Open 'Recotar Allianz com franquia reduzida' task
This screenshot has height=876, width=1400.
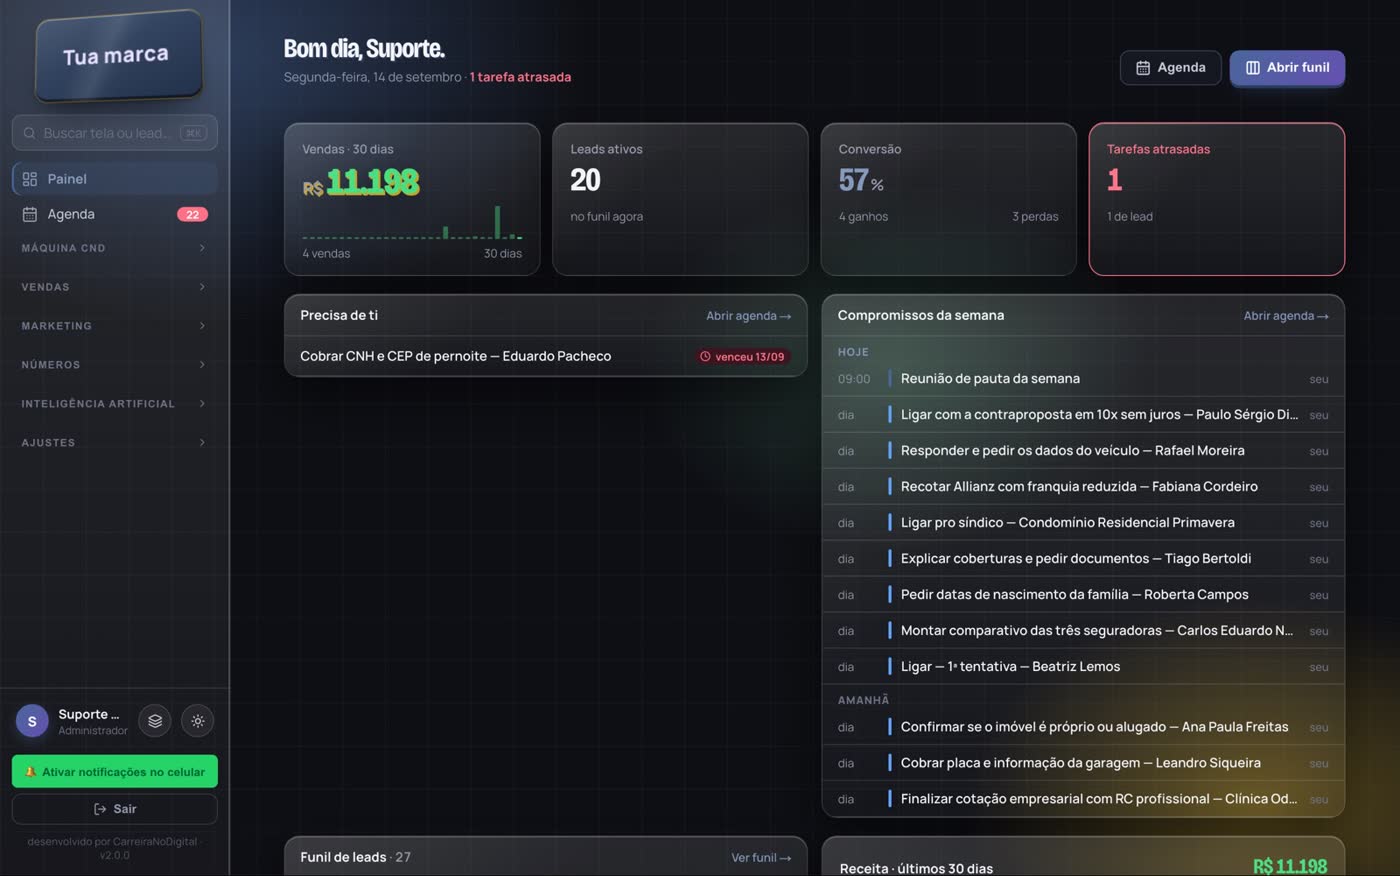1083,487
